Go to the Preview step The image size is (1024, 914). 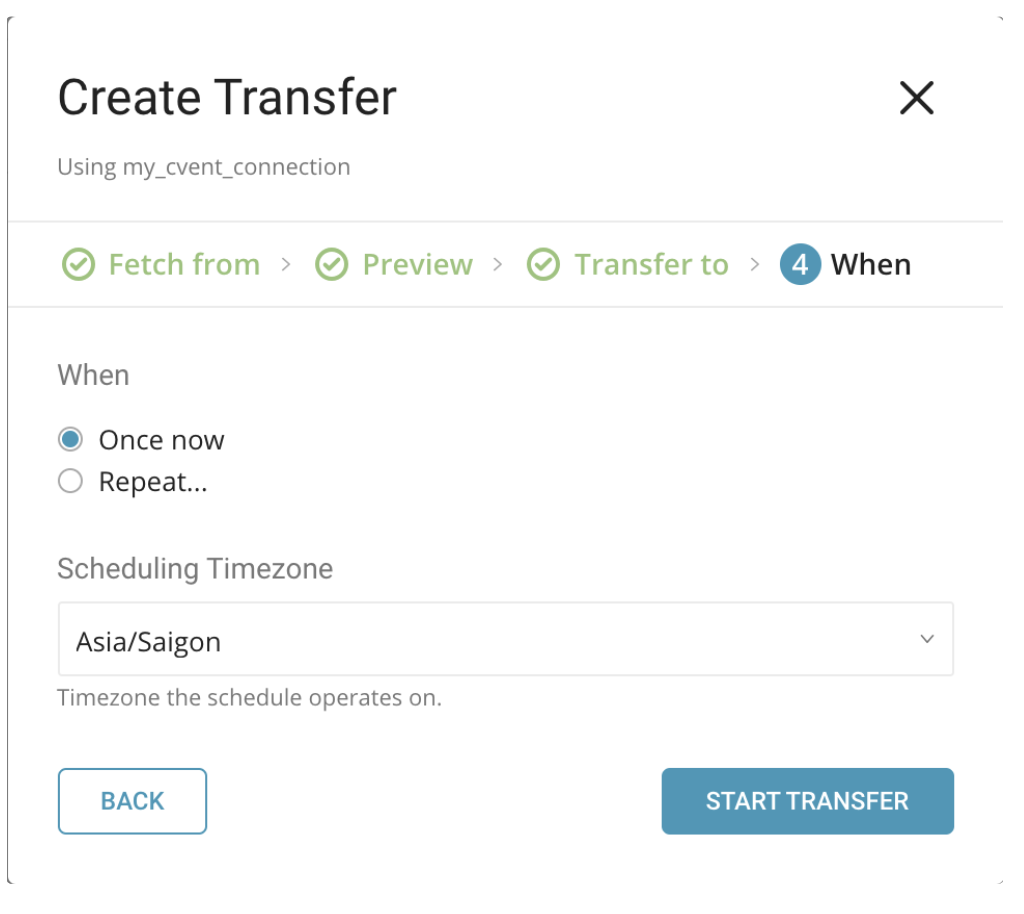point(417,265)
